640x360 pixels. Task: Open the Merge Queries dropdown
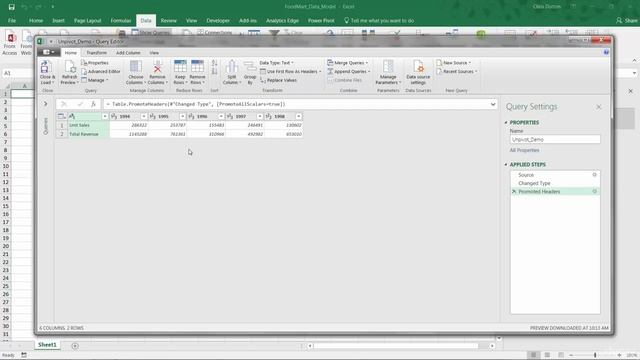[x=348, y=63]
